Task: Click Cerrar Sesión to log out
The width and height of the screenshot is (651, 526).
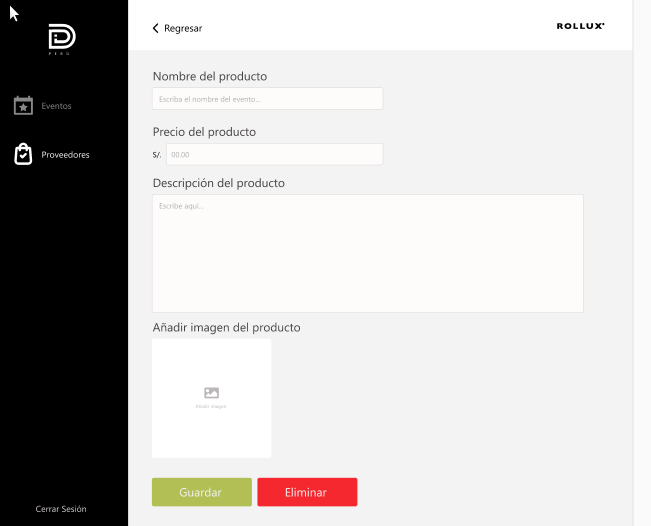Action: (61, 509)
